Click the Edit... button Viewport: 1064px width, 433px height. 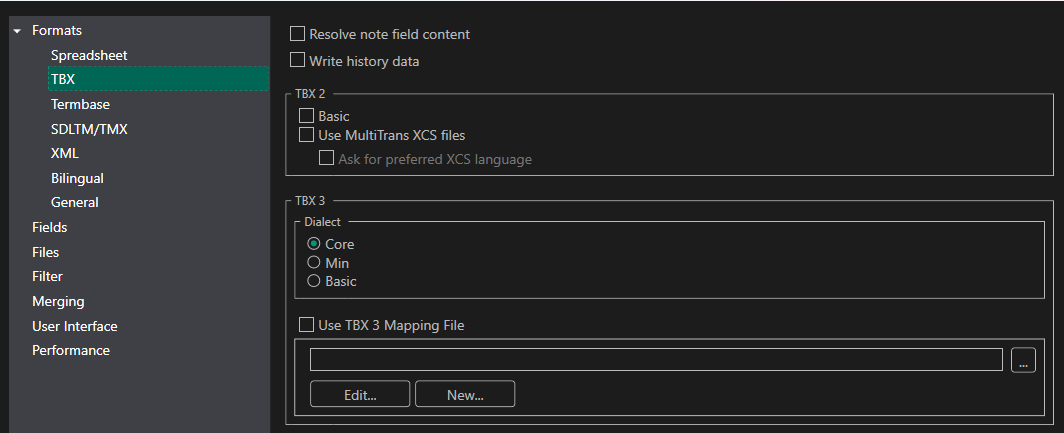[x=360, y=394]
